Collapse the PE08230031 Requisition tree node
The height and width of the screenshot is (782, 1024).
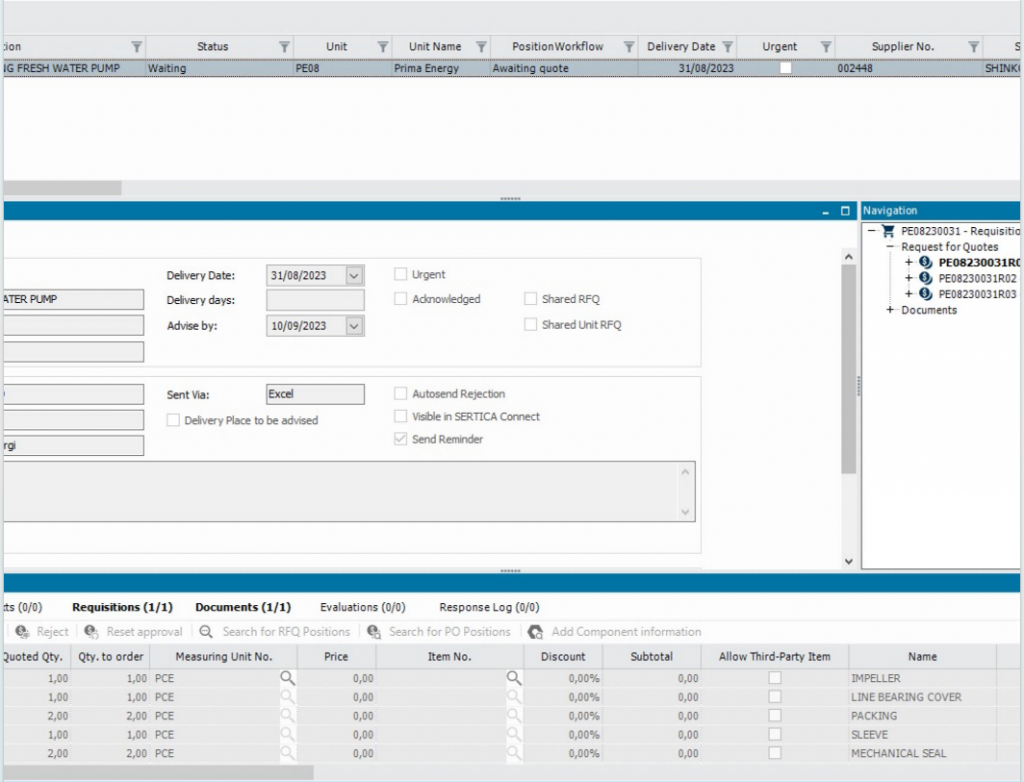(872, 231)
